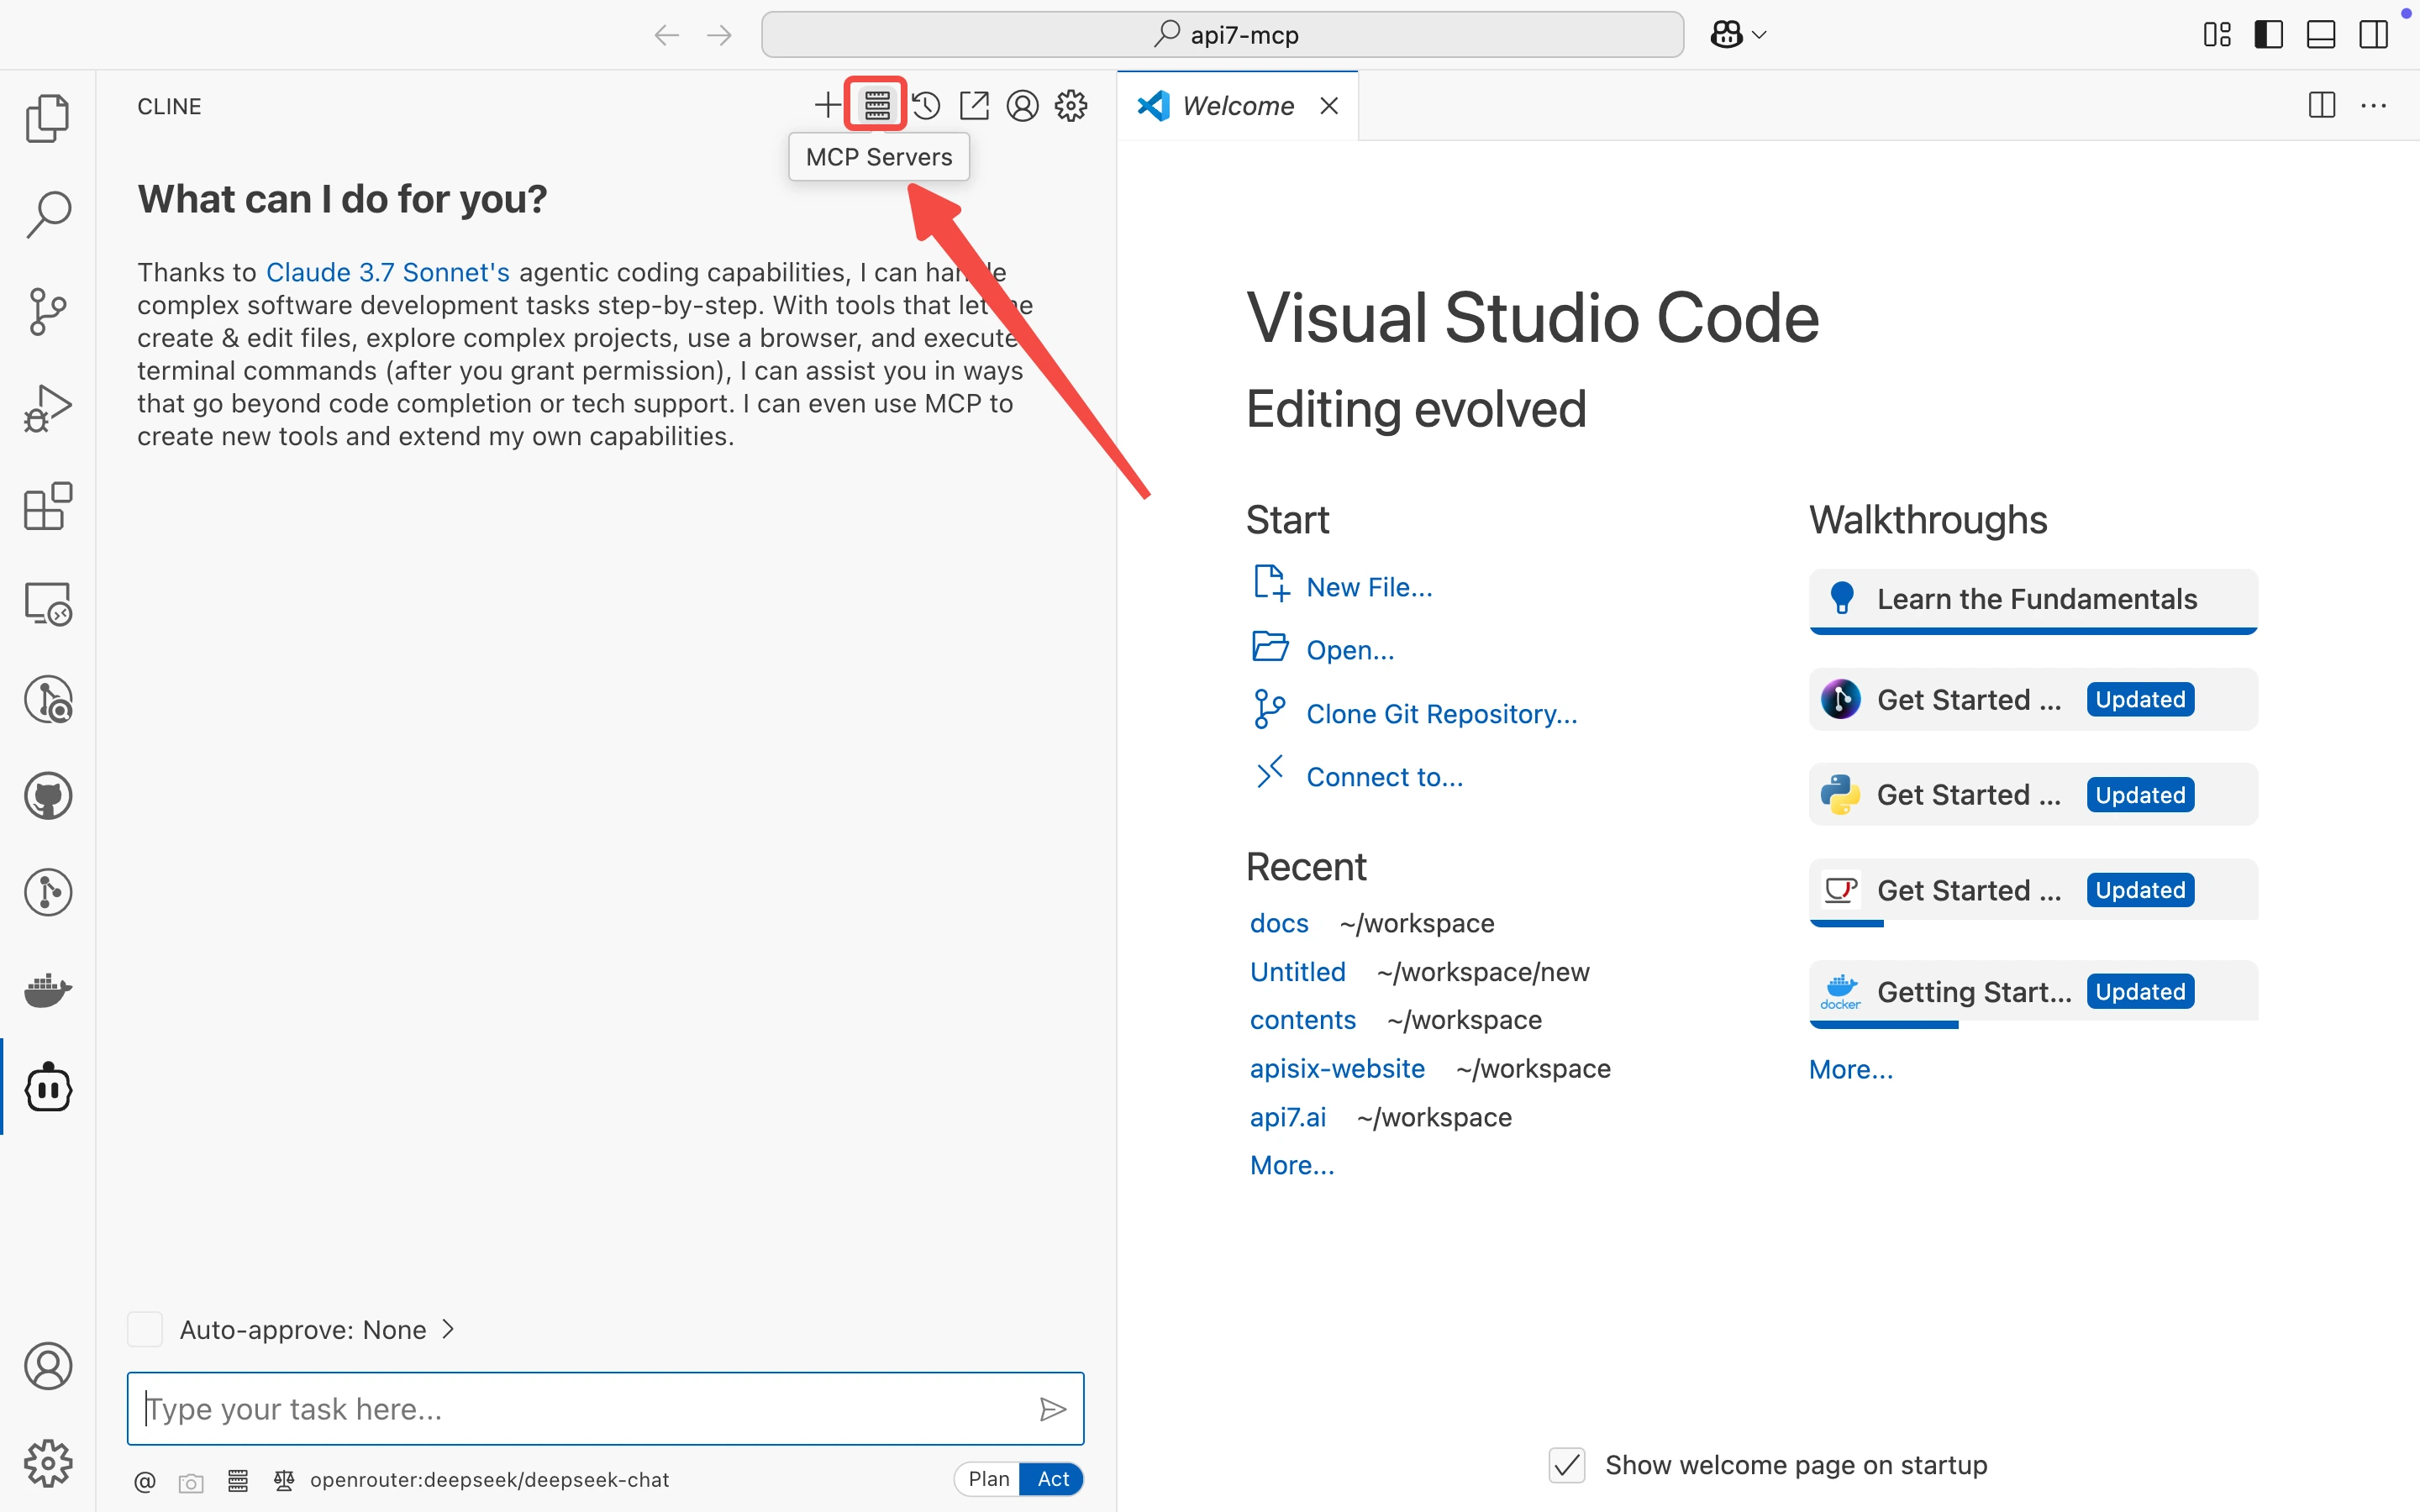Switch Cline to Act mode
The height and width of the screenshot is (1512, 2420).
[x=1053, y=1479]
